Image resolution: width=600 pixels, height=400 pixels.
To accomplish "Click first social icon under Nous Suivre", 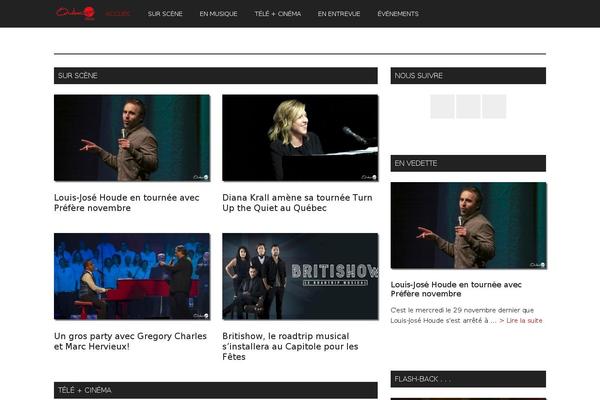I will (x=442, y=106).
